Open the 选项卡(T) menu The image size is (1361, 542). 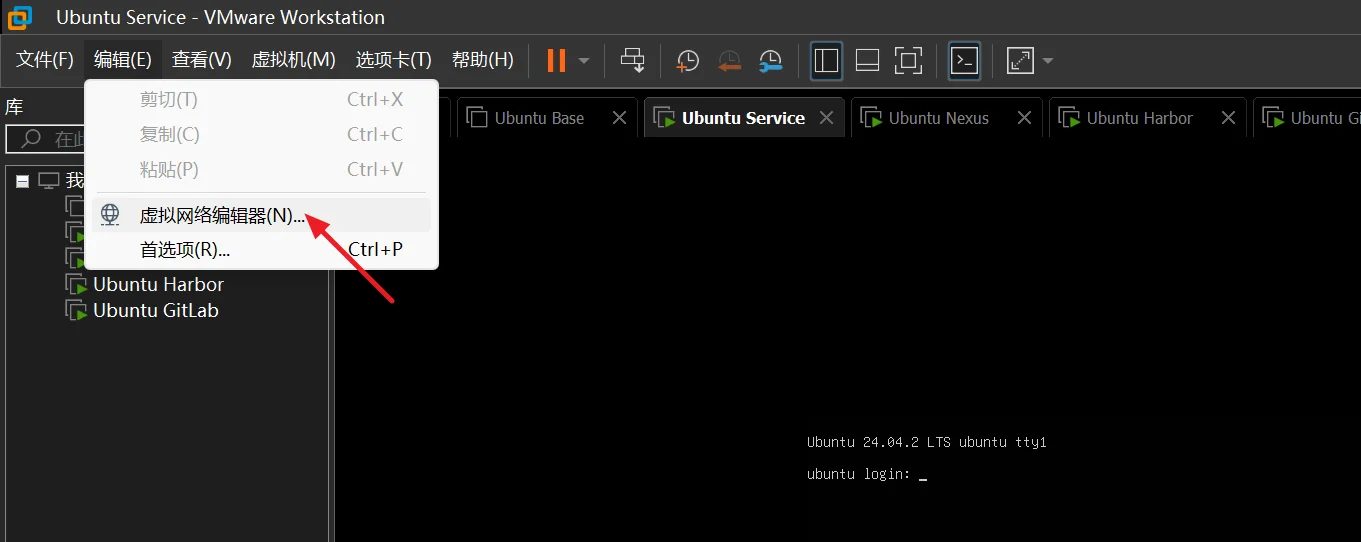pos(394,60)
